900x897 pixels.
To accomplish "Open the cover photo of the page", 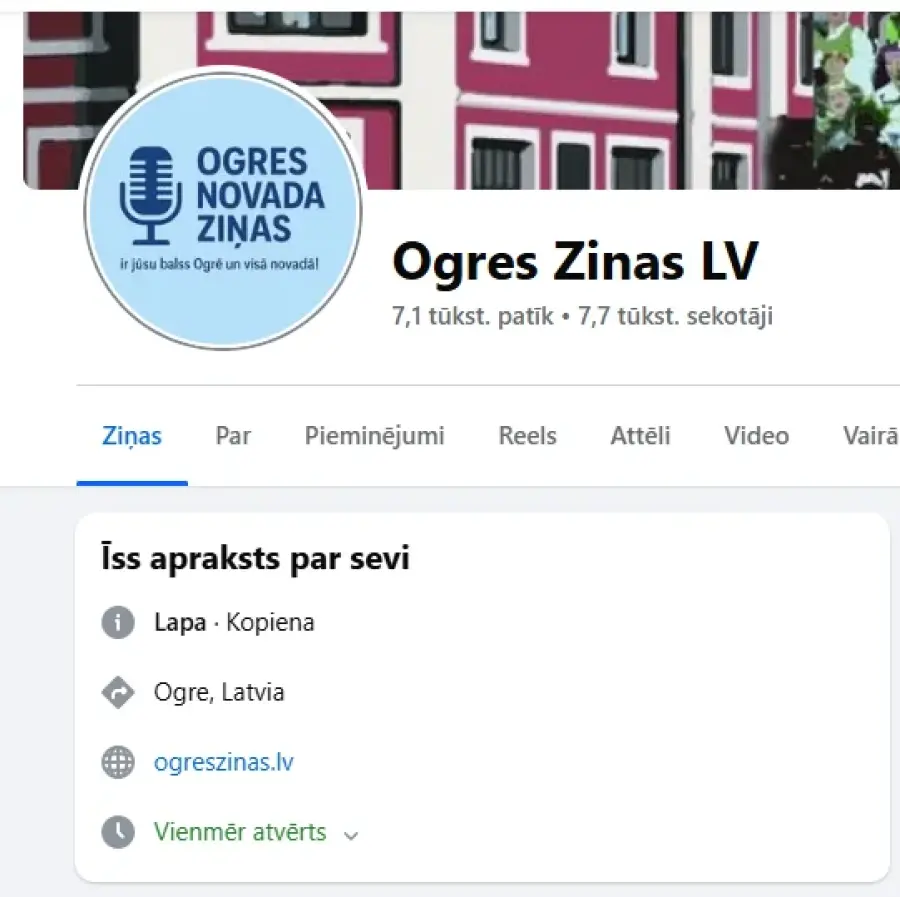I will pos(574,100).
